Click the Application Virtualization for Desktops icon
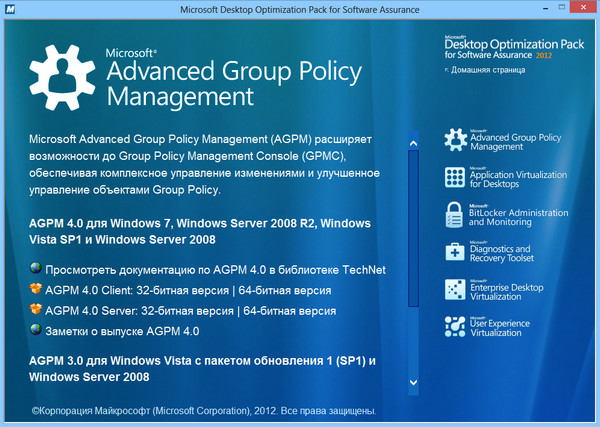 (455, 178)
